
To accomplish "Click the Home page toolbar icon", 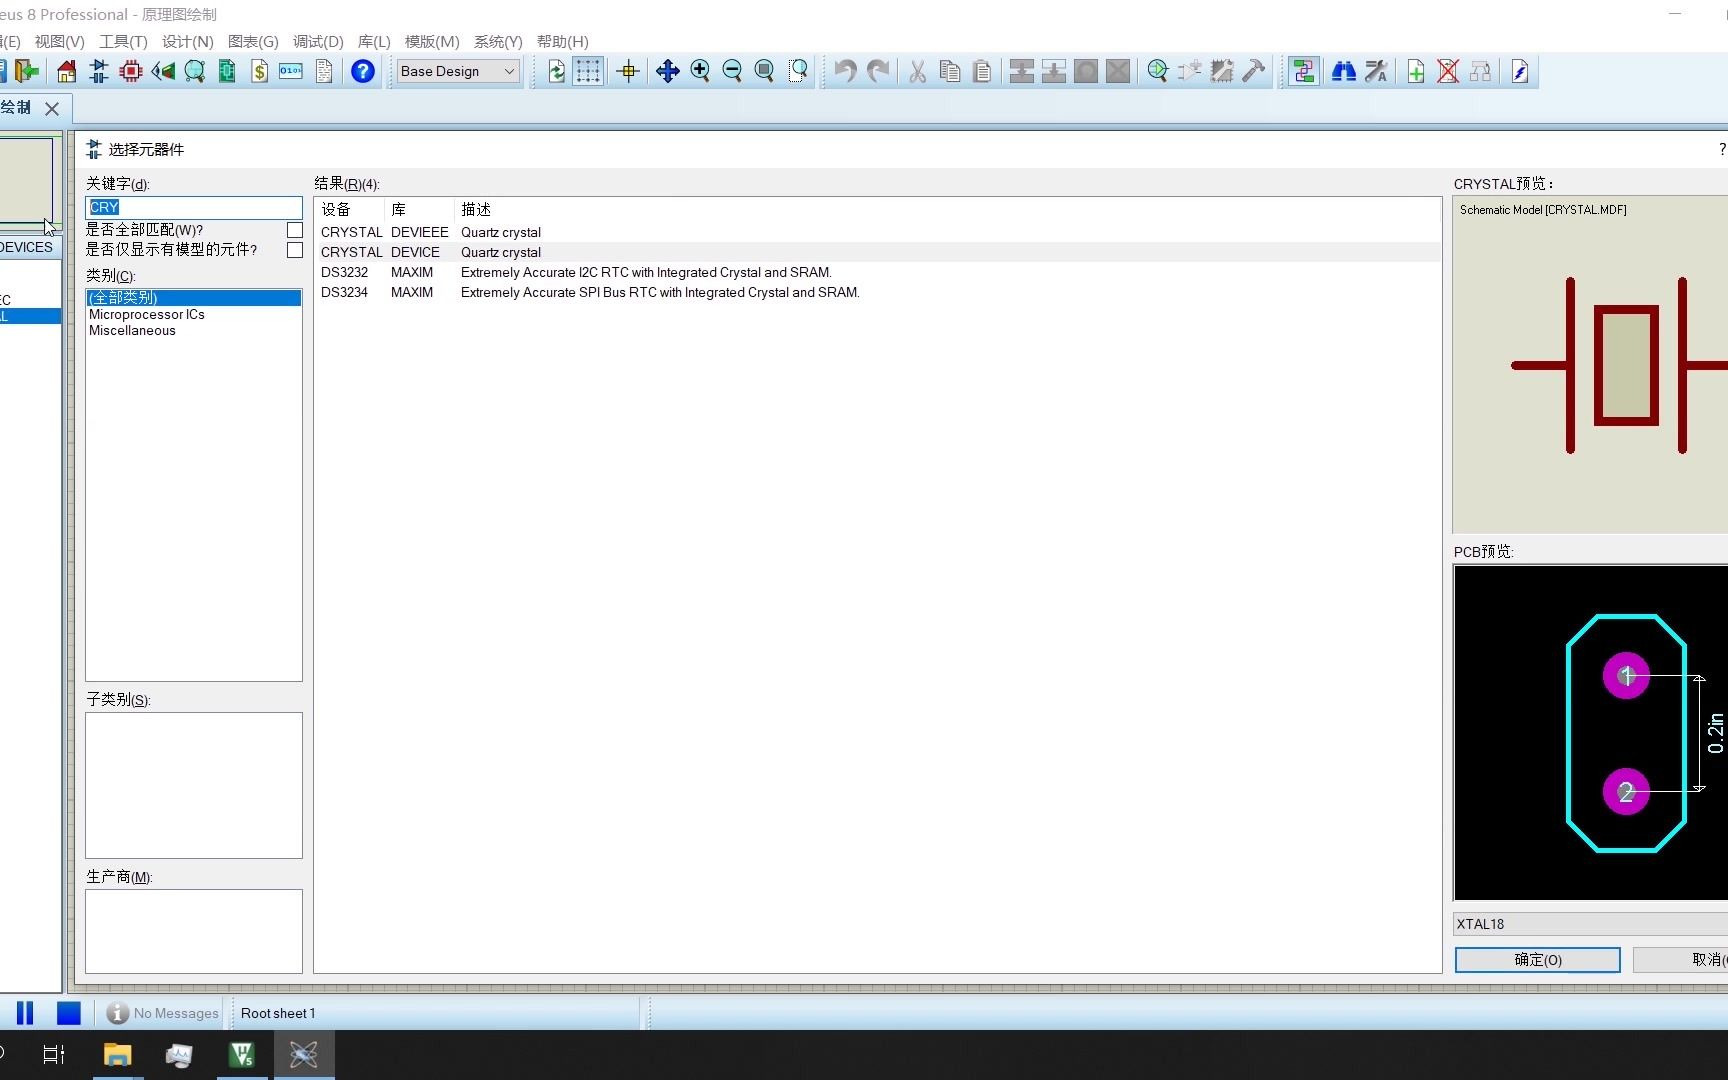I will 66,71.
